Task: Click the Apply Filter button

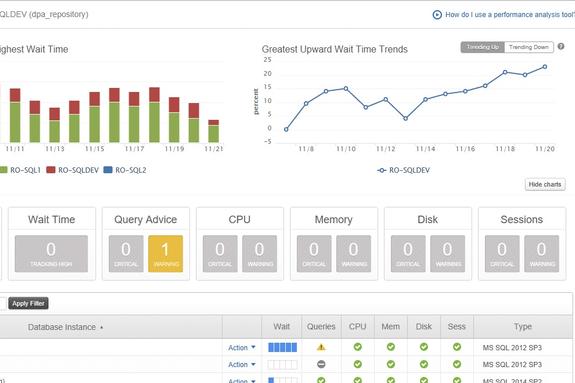Action: (x=28, y=303)
